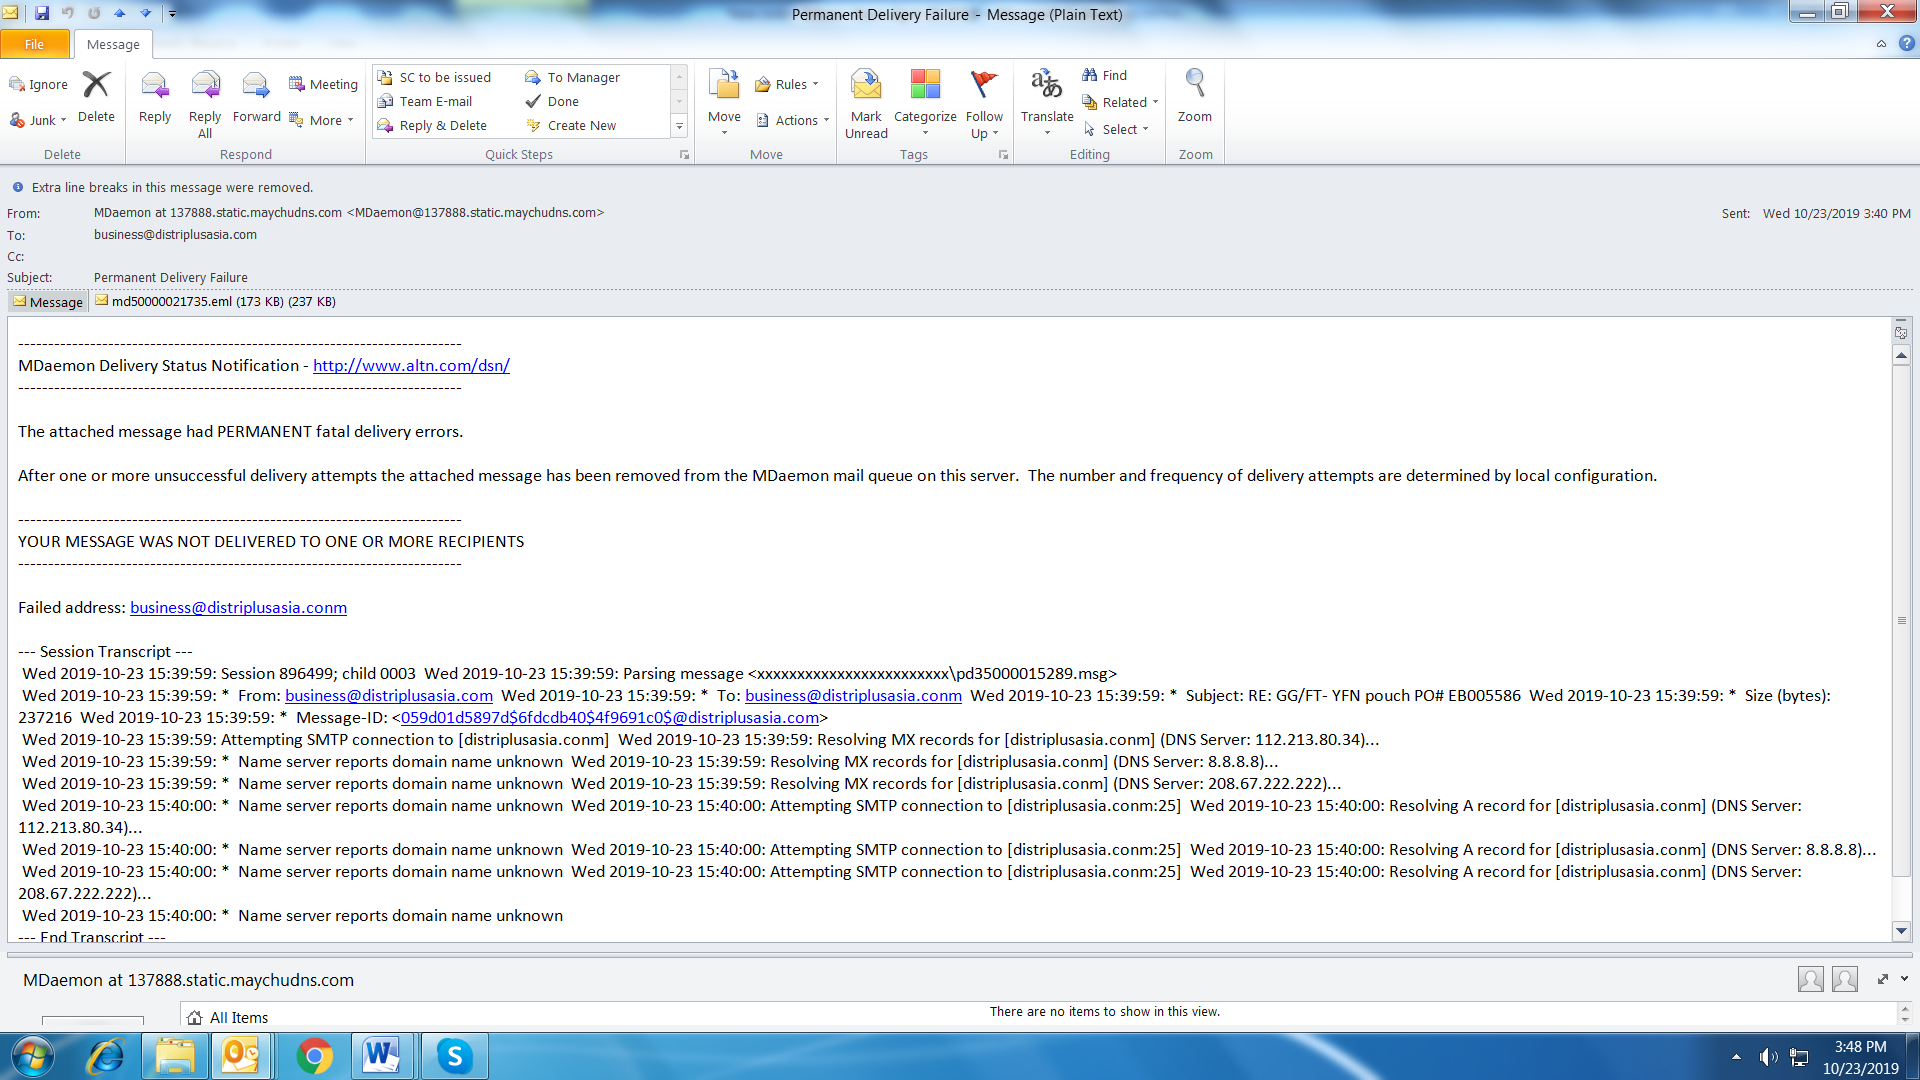
Task: Select the Message ribbon tab
Action: (x=113, y=44)
